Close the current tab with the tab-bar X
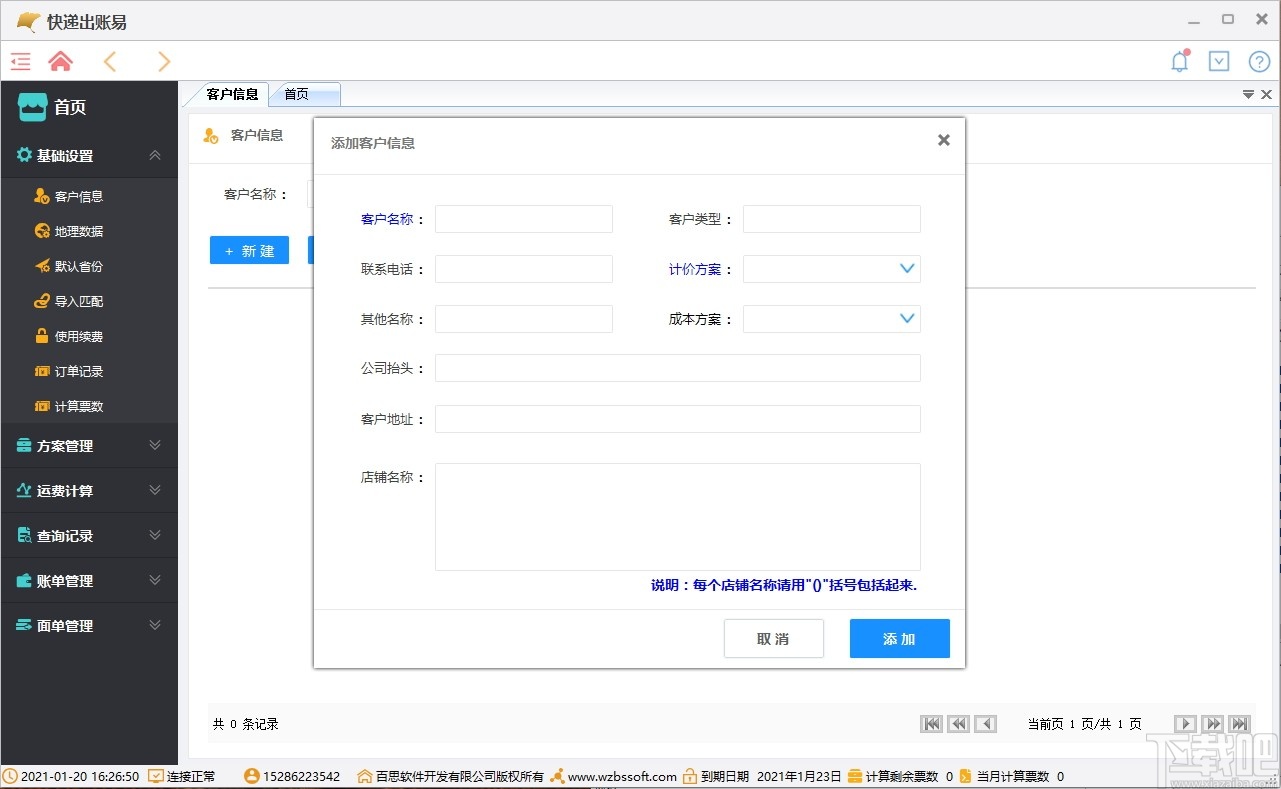 pyautogui.click(x=1266, y=94)
